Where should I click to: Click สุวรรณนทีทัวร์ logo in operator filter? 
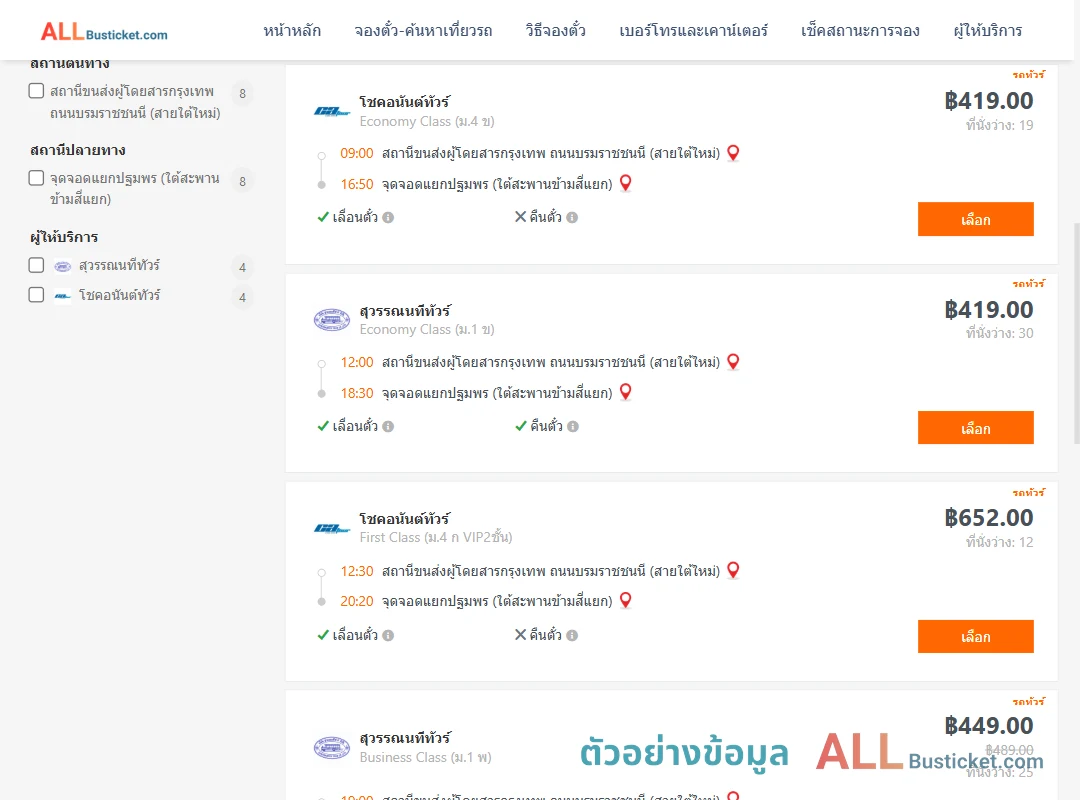click(63, 266)
